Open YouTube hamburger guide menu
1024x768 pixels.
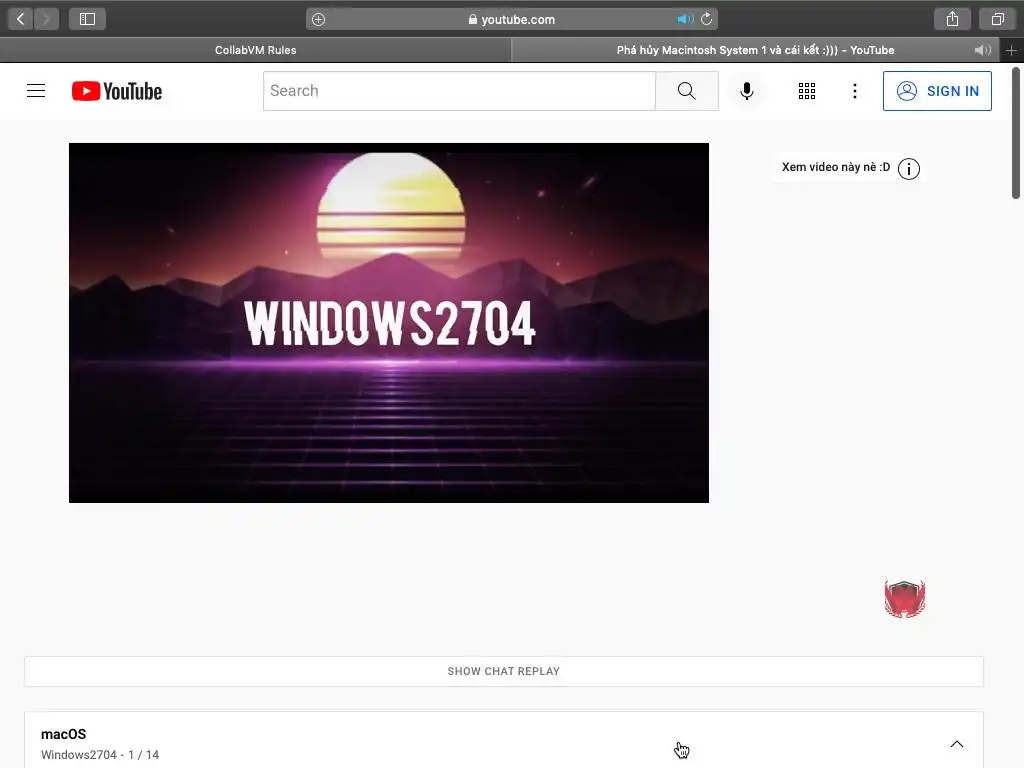click(x=36, y=91)
